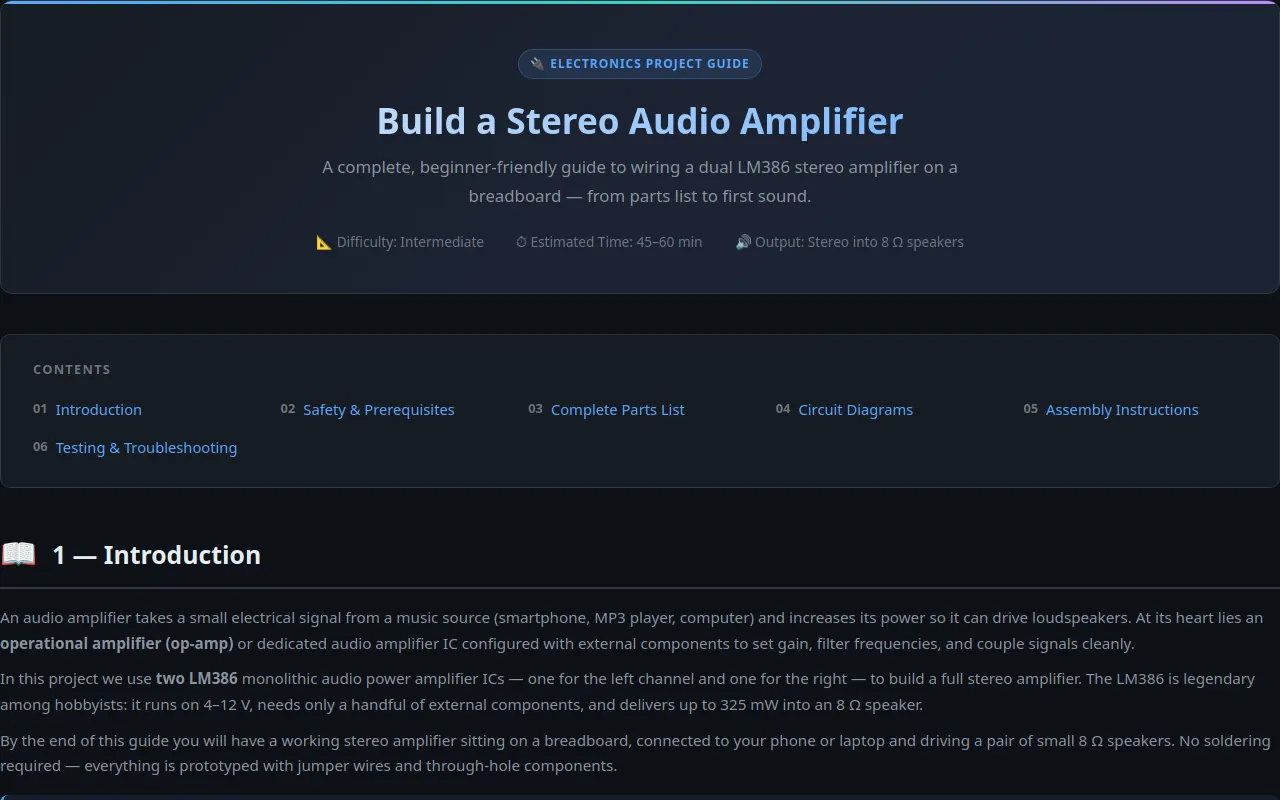Click the contents number 06
Viewport: 1280px width, 800px height.
click(x=40, y=447)
